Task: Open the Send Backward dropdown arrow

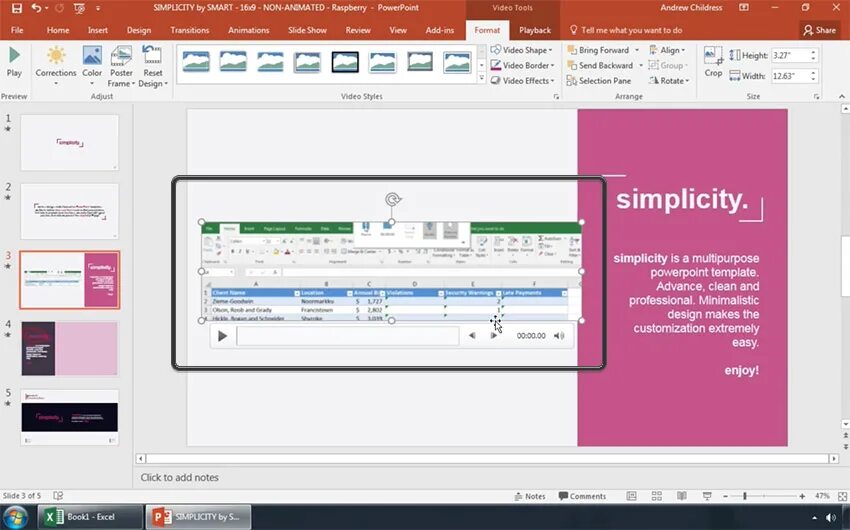Action: (641, 65)
